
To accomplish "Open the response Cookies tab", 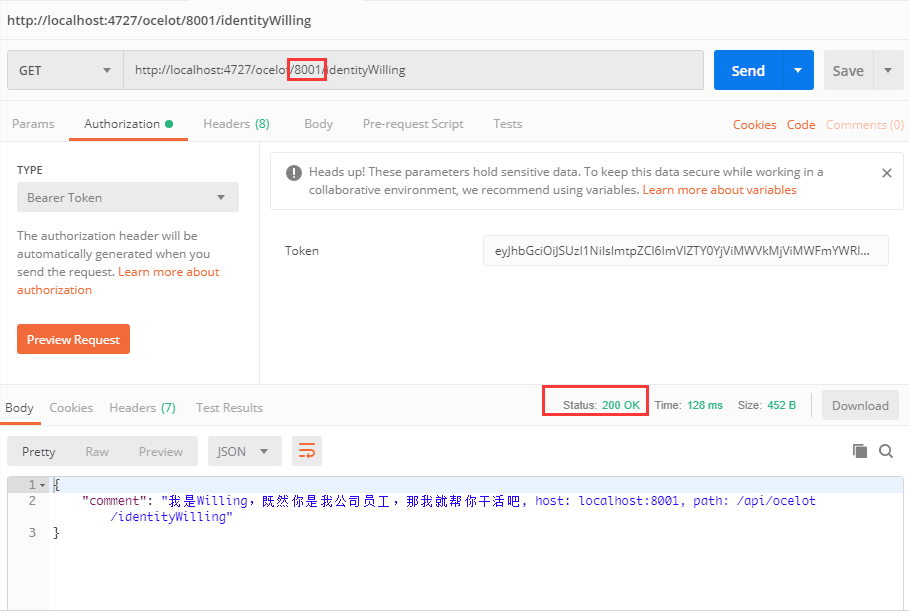I will pyautogui.click(x=71, y=408).
